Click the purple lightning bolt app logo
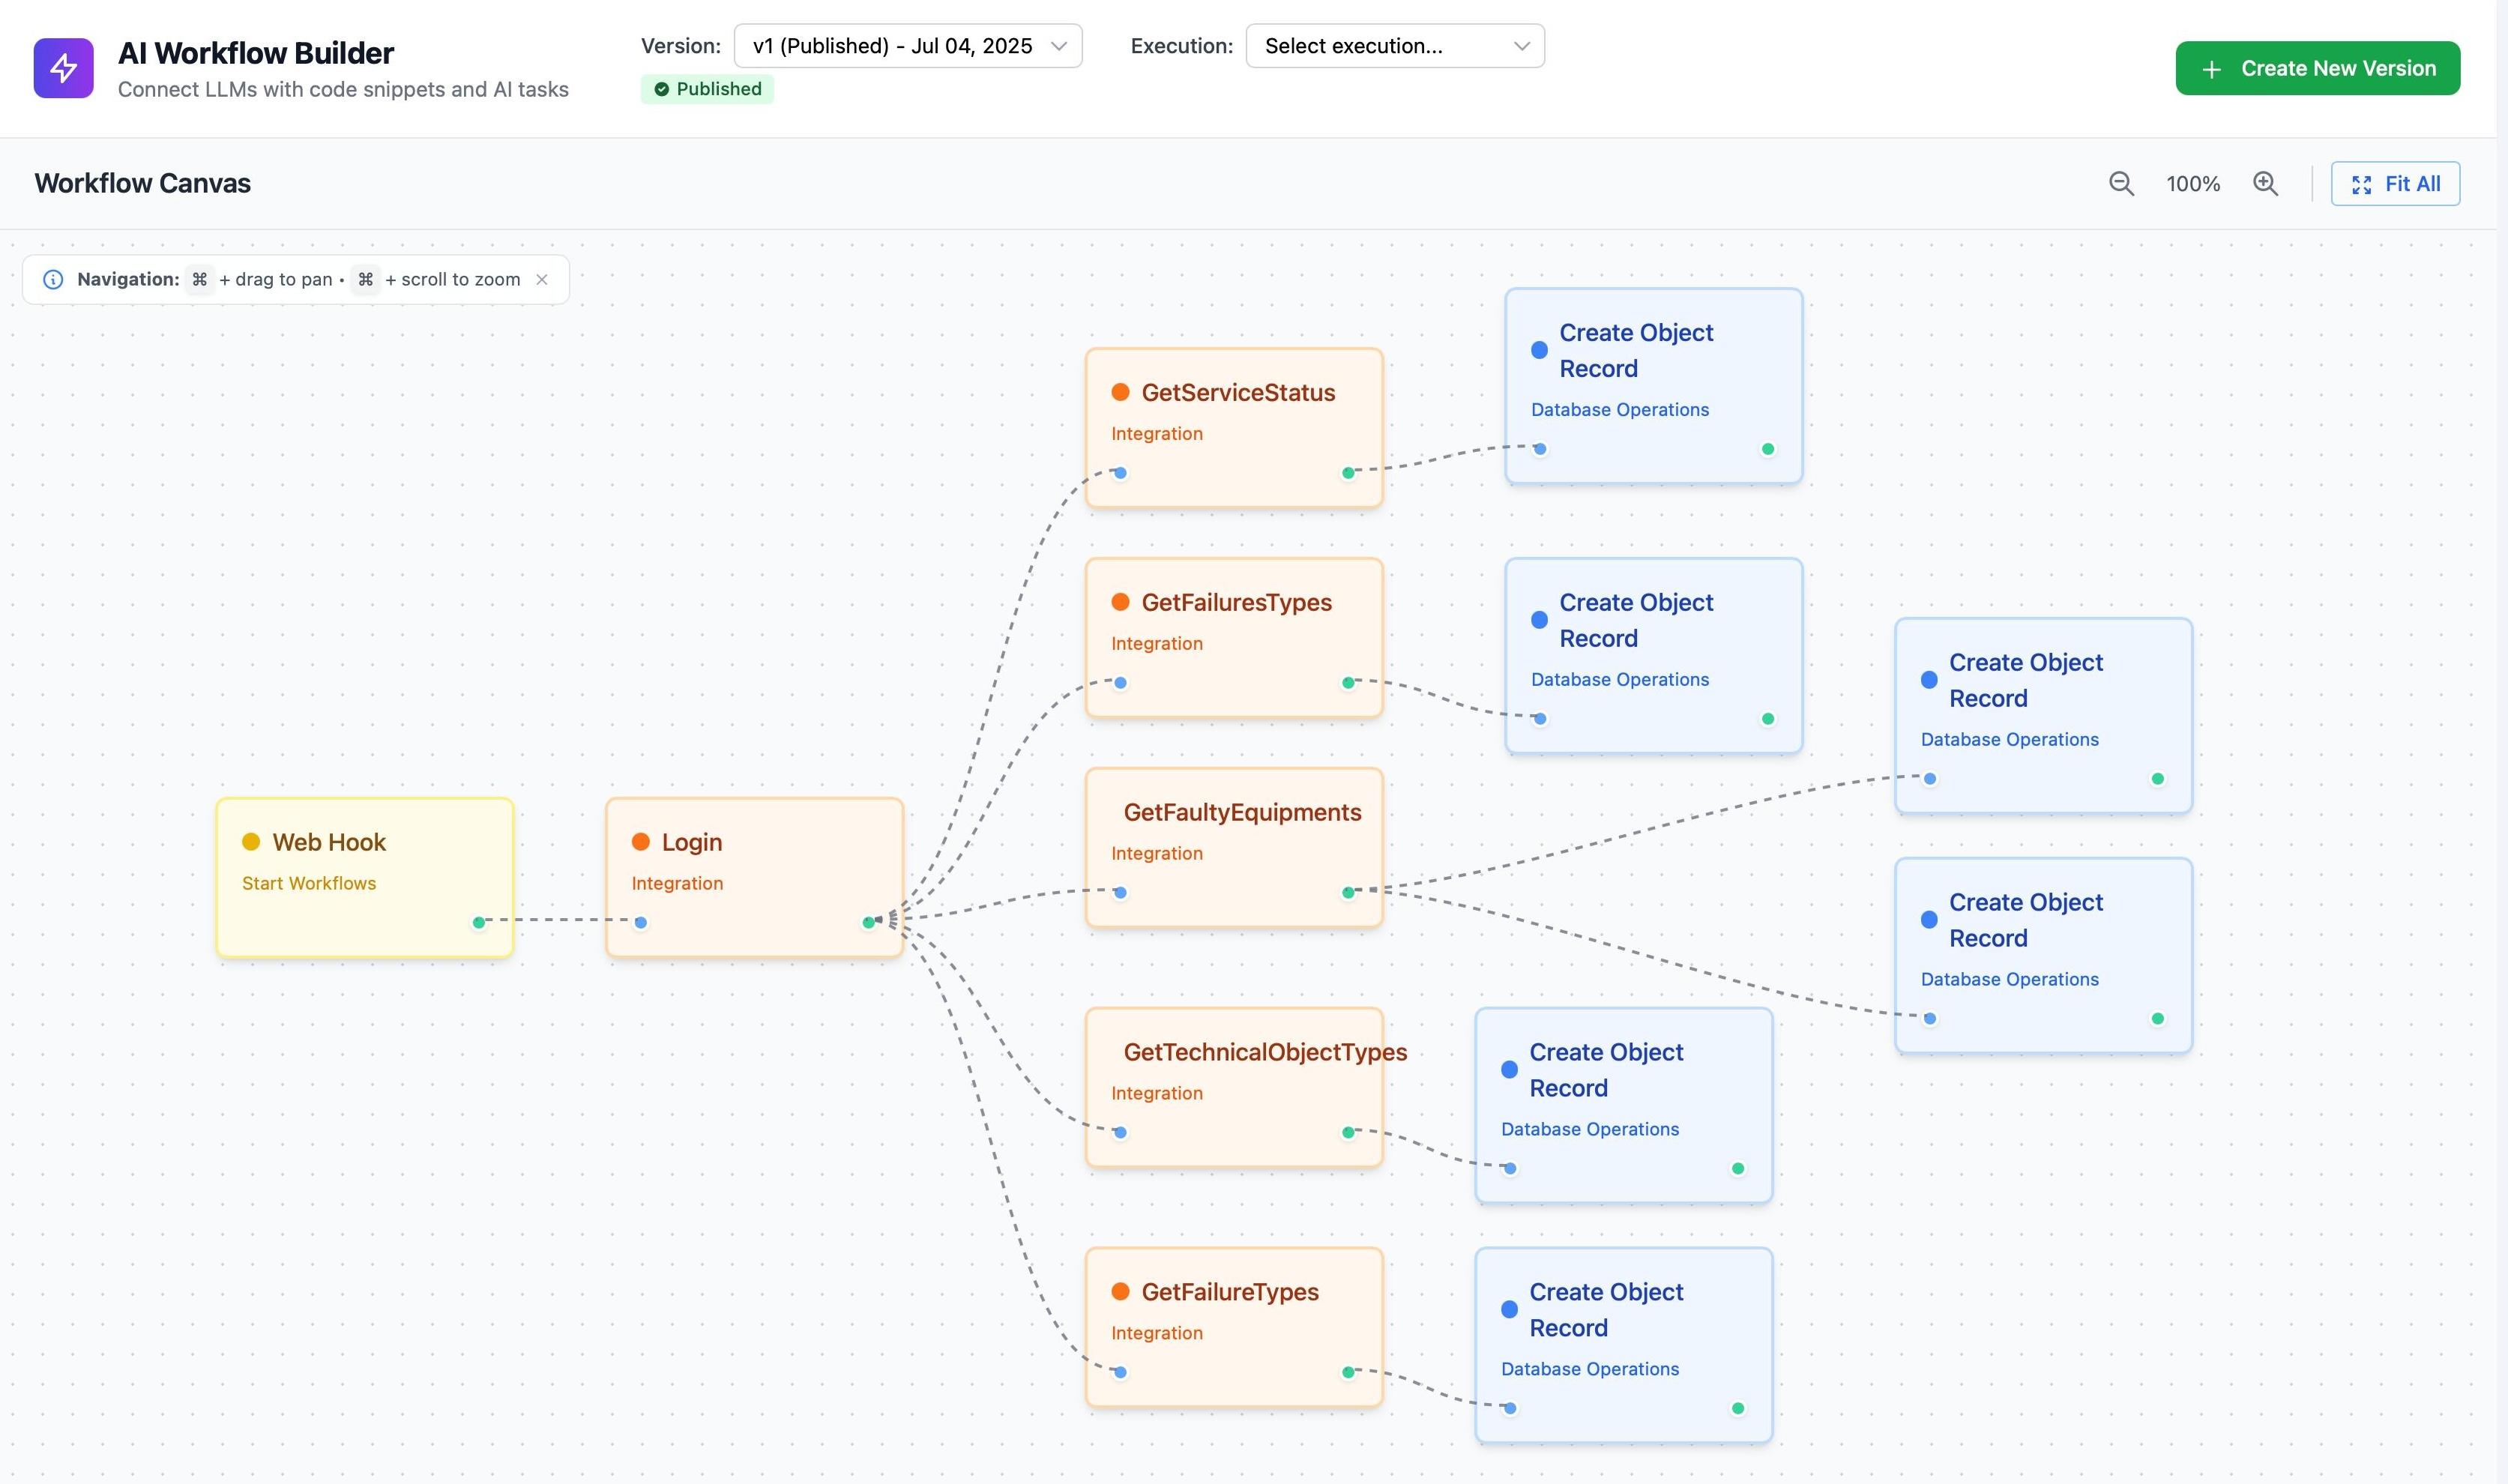Screen dimensions: 2508x1484 point(64,68)
